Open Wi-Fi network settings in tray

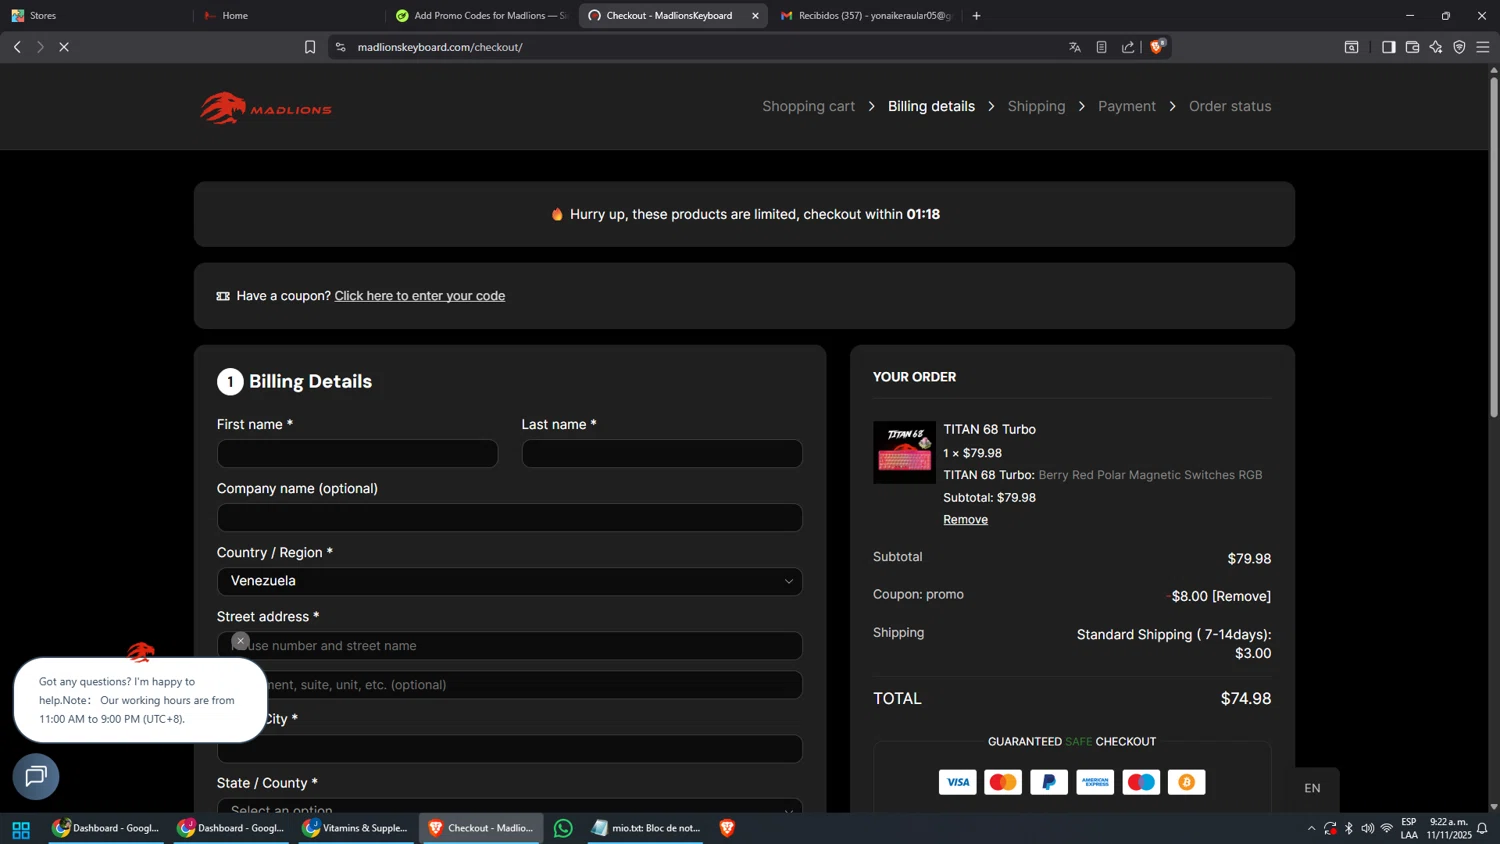[x=1386, y=828]
